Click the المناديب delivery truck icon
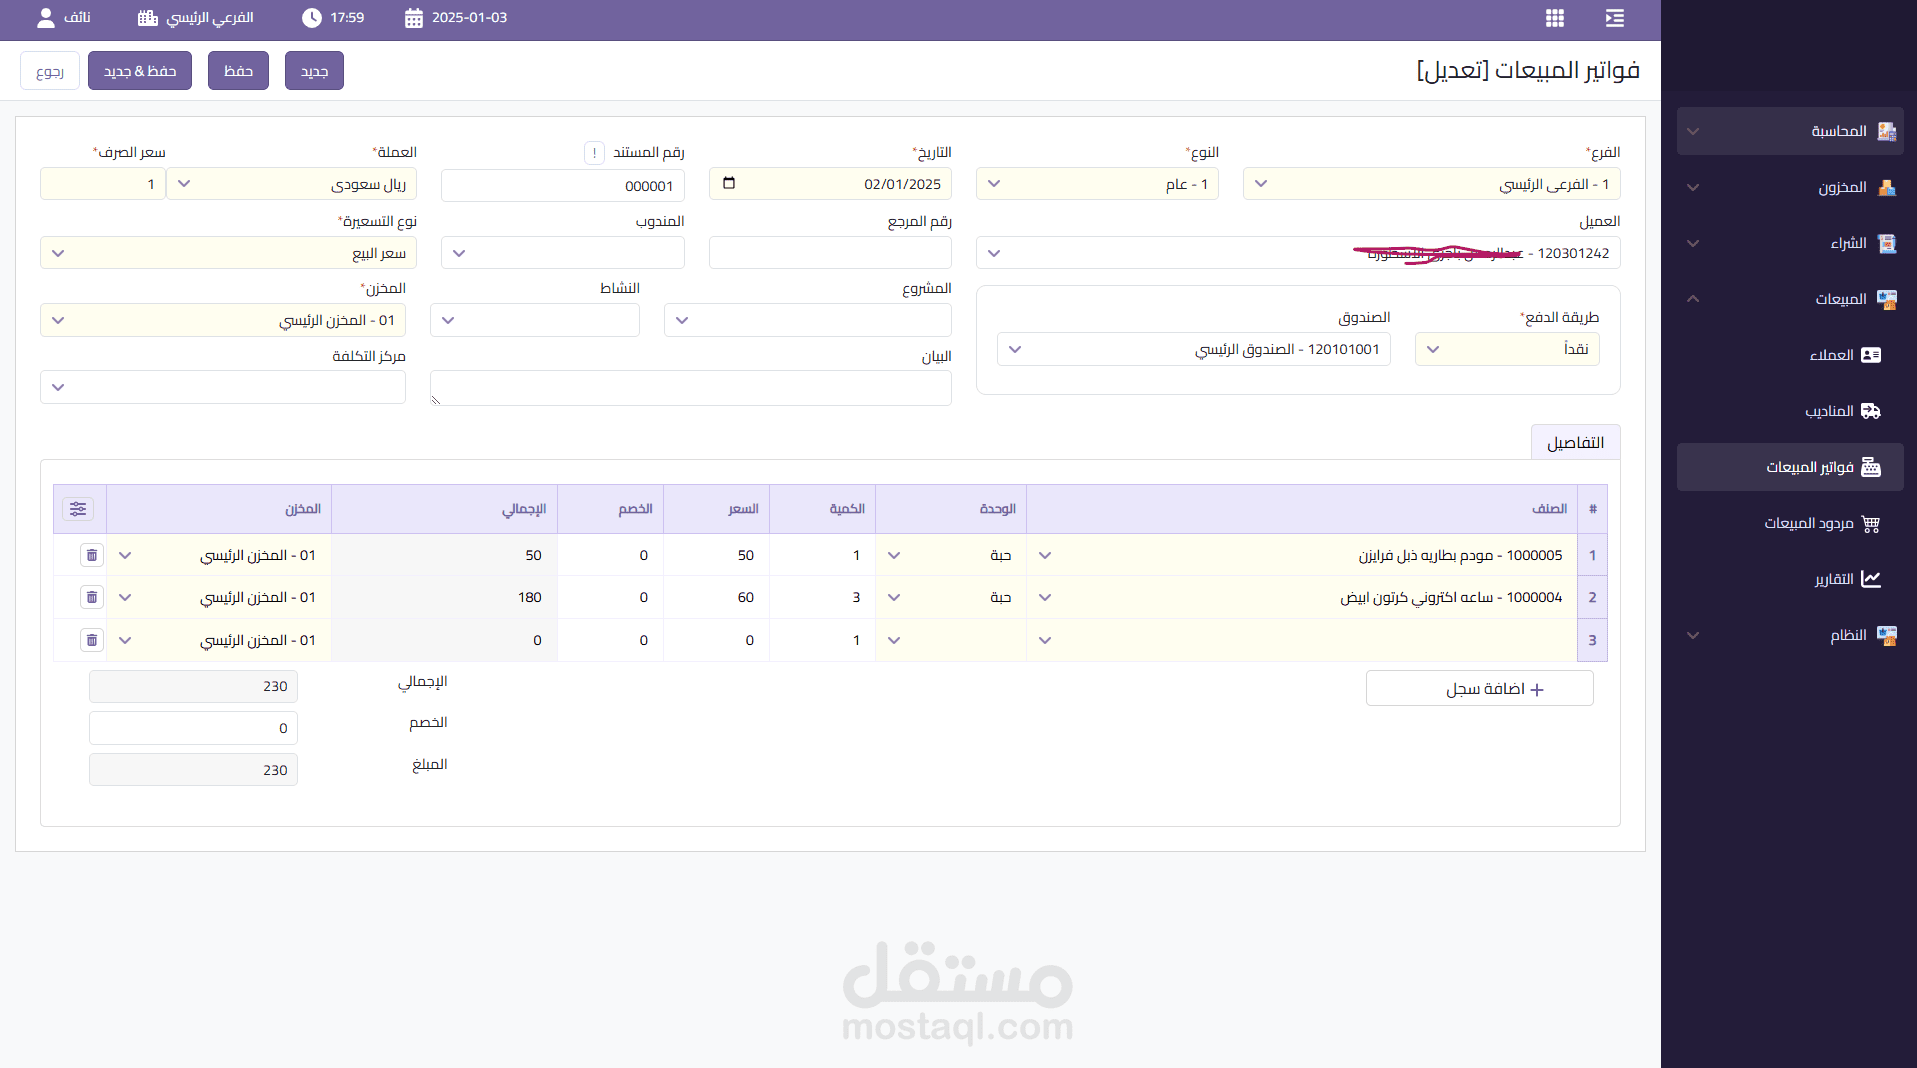 click(1870, 411)
